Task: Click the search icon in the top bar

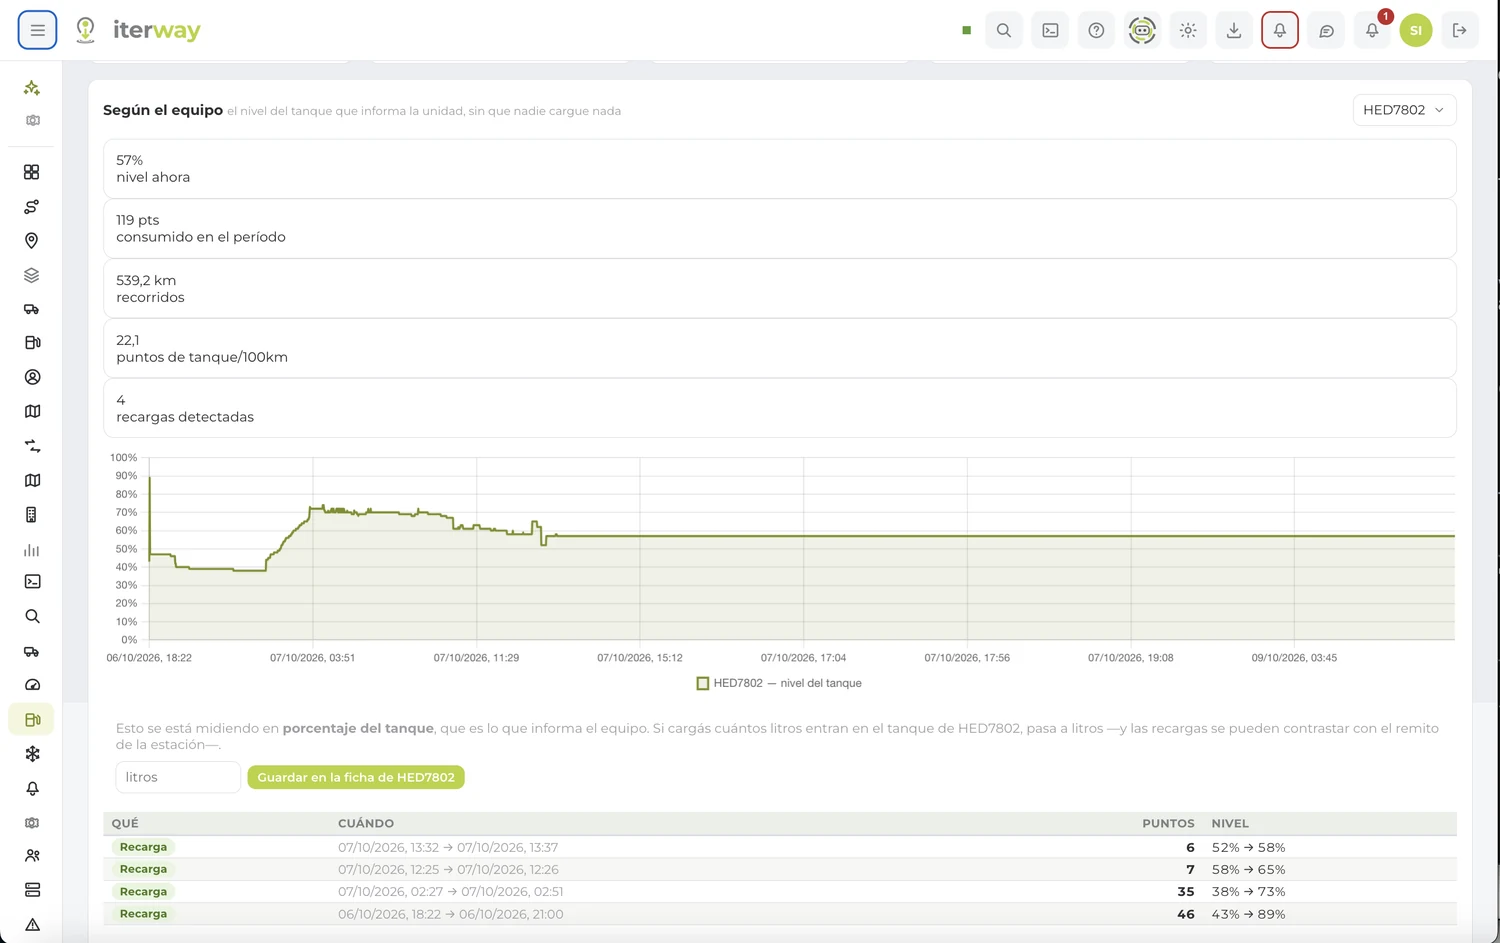Action: 1004,30
